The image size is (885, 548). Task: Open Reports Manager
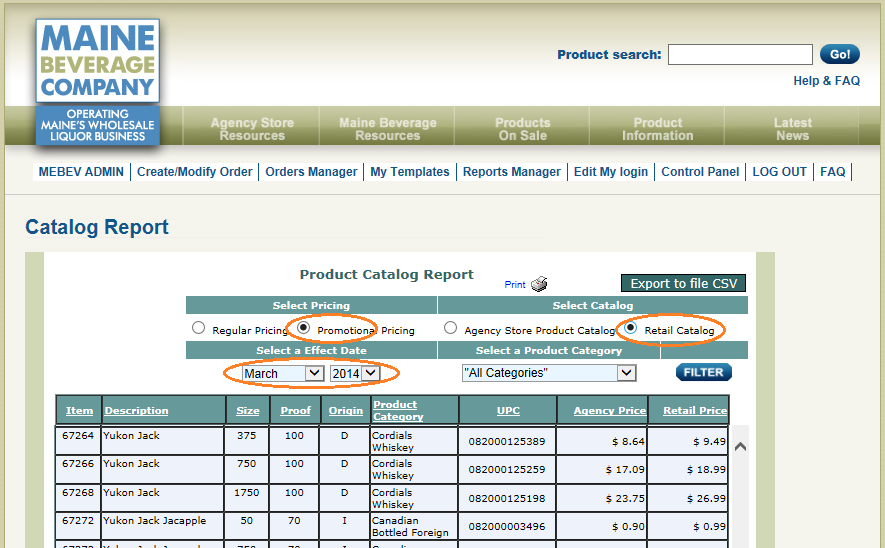click(x=512, y=172)
